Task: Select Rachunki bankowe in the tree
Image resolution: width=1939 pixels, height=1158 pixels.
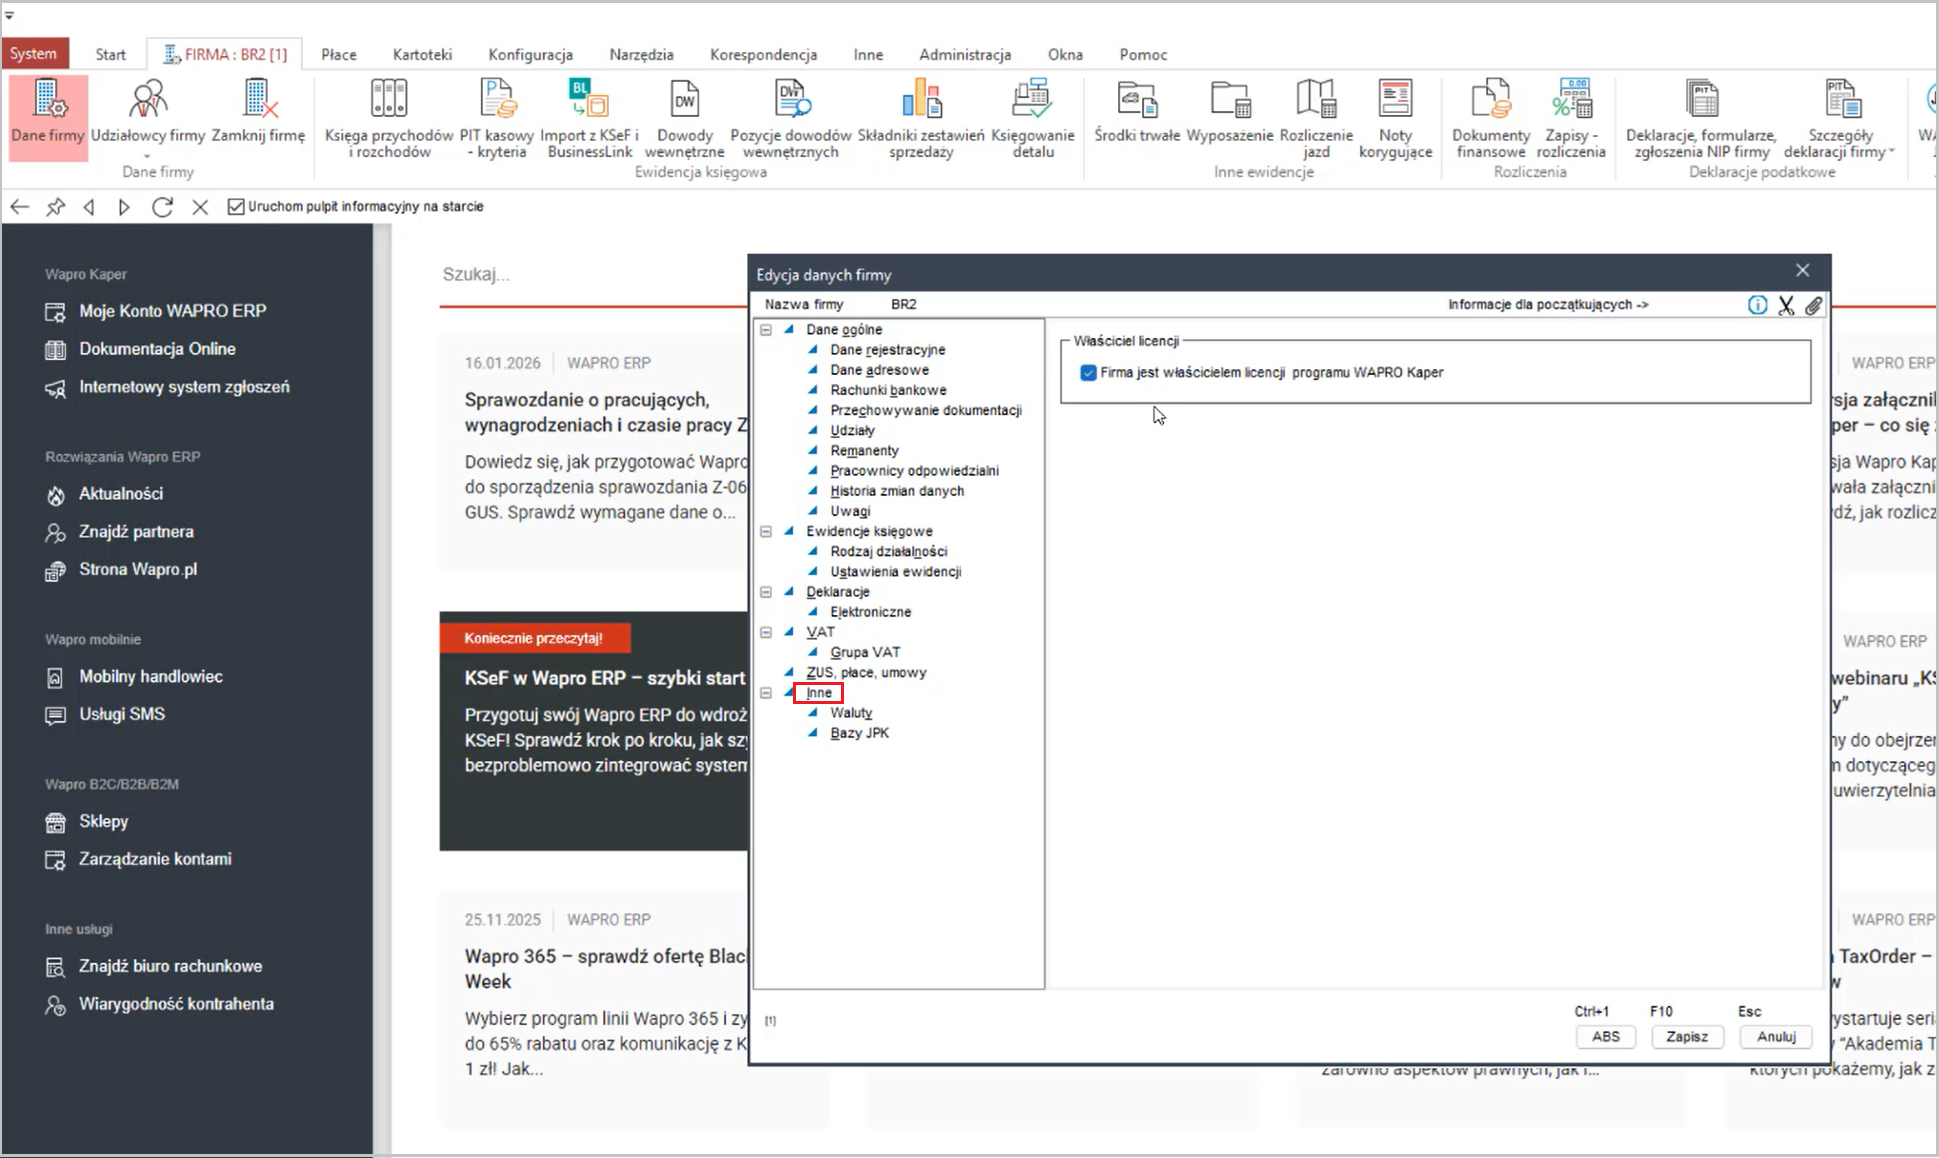Action: 887,390
